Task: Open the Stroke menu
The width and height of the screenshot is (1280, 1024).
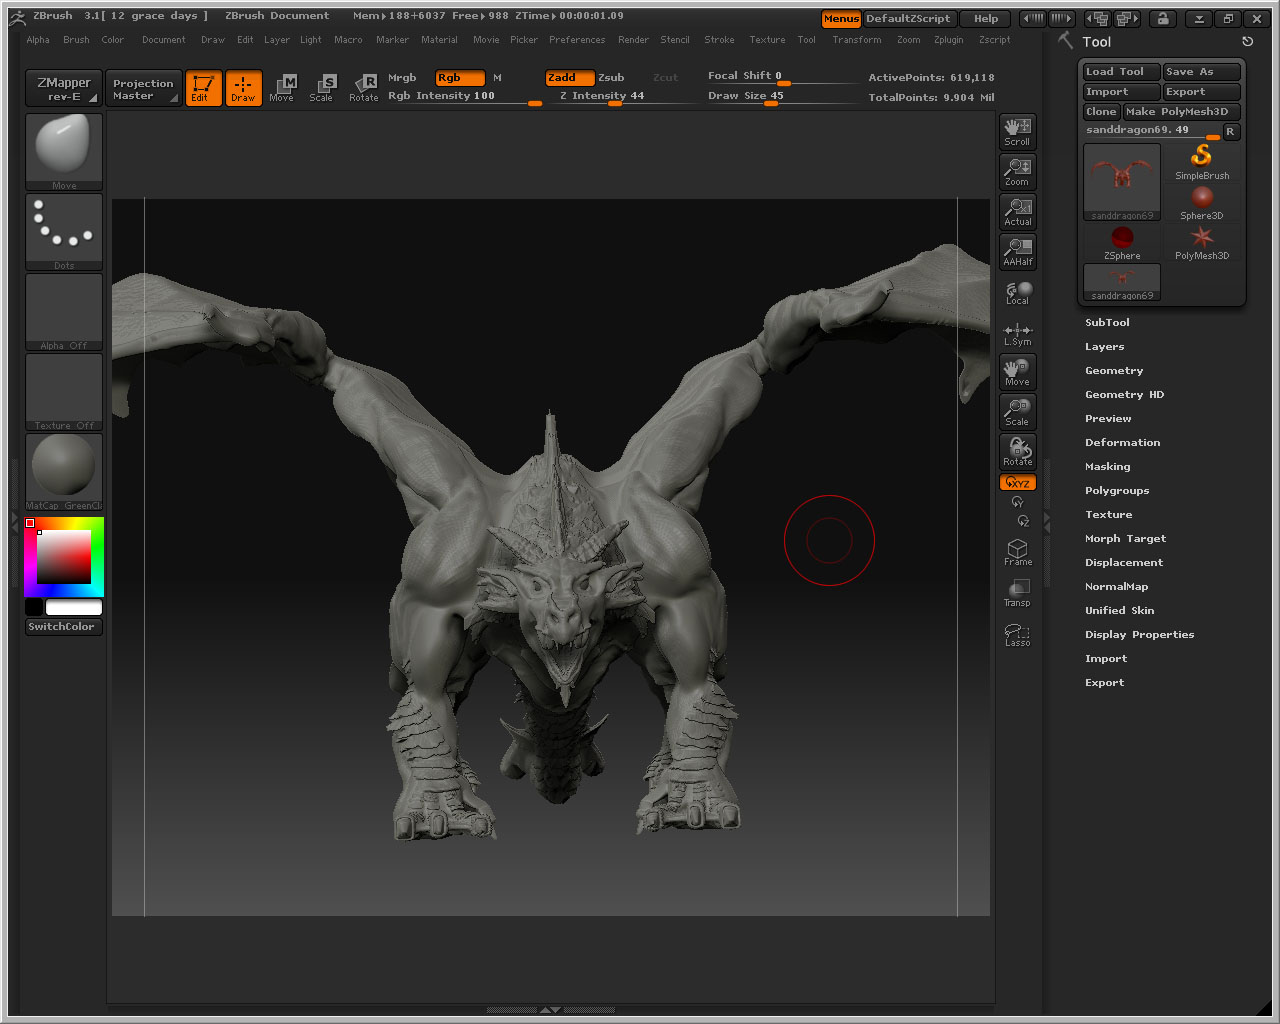Action: pos(719,40)
